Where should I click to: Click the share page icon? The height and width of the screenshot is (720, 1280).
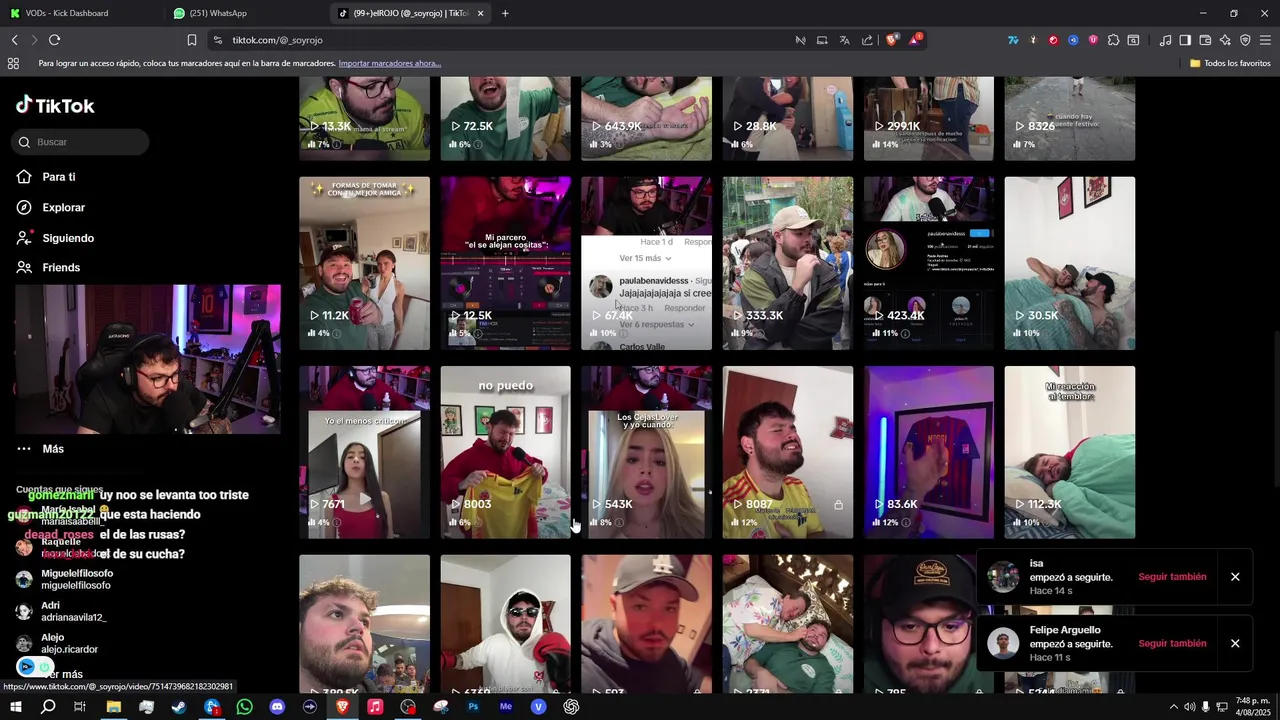click(x=867, y=40)
